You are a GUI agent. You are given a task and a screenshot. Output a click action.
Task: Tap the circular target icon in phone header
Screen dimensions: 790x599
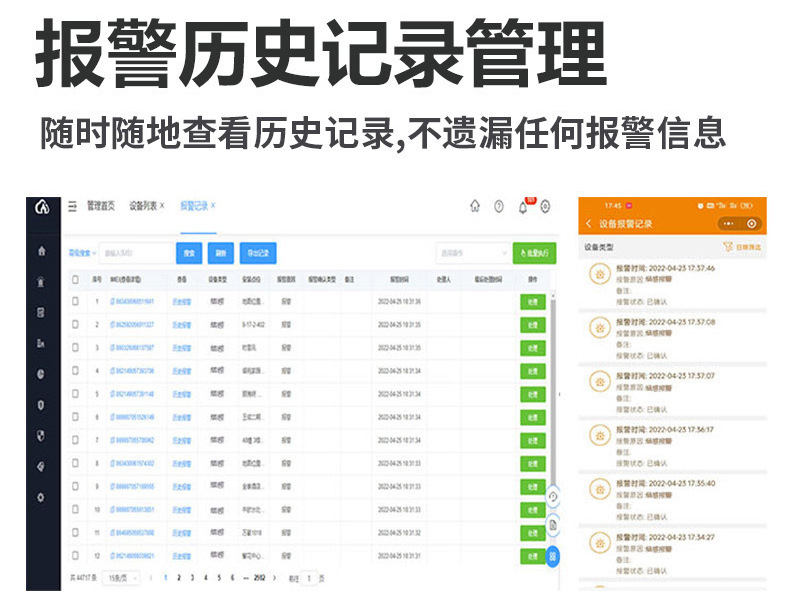[x=751, y=223]
